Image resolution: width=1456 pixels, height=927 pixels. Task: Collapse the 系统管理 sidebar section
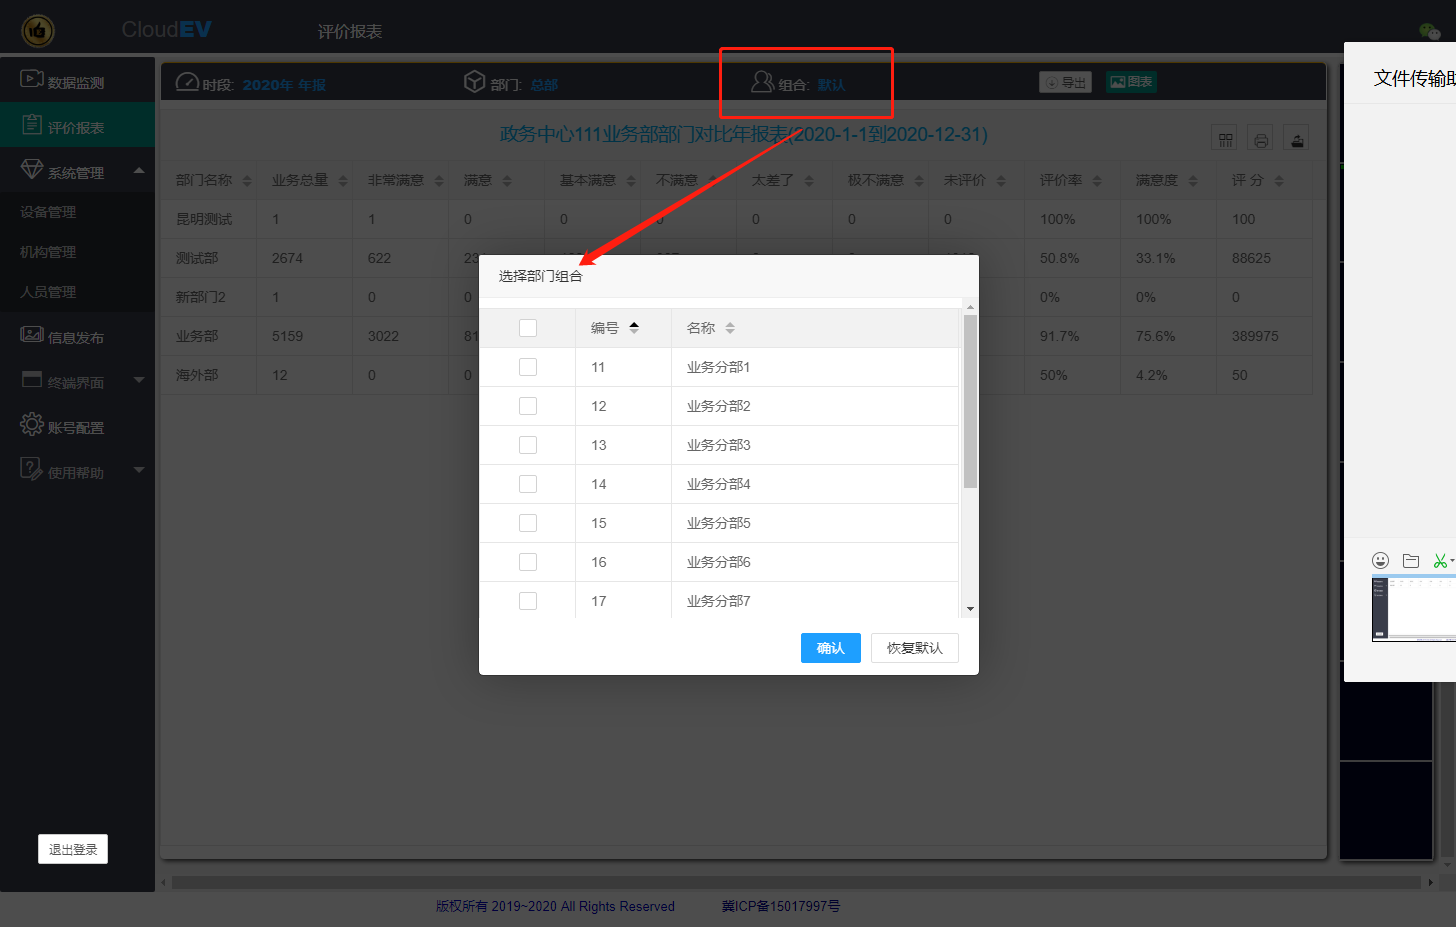(x=77, y=170)
